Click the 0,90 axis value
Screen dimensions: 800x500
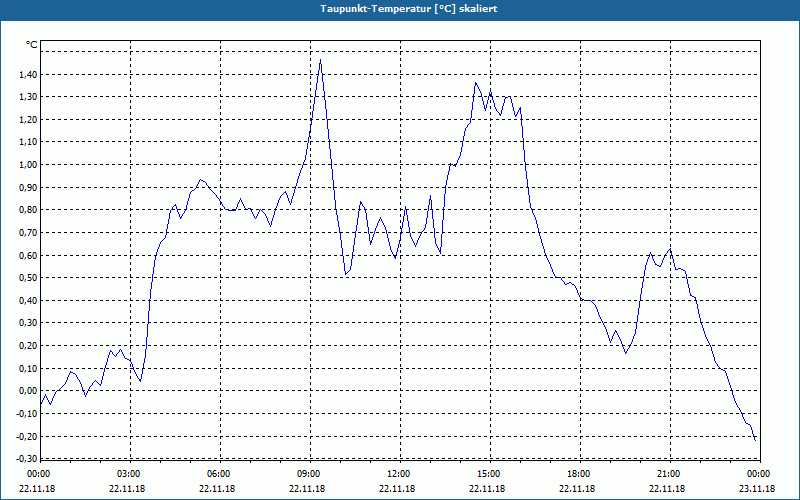click(28, 187)
